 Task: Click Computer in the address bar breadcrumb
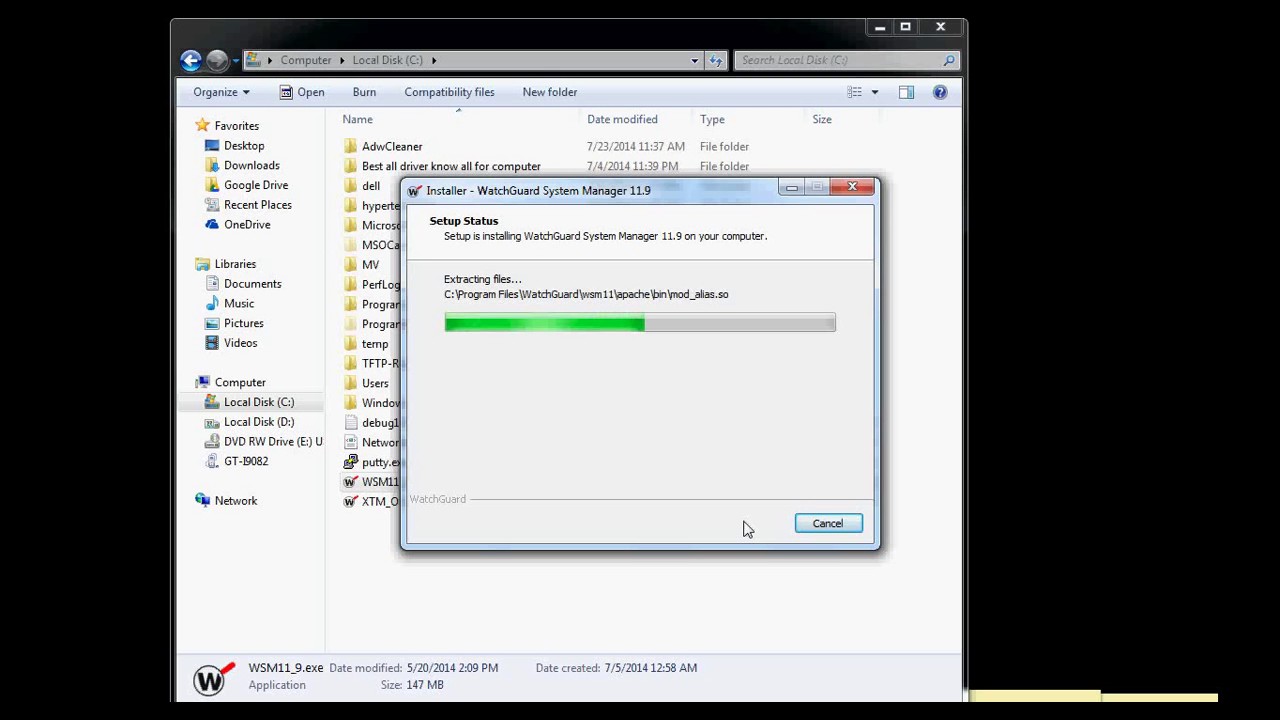tap(306, 60)
